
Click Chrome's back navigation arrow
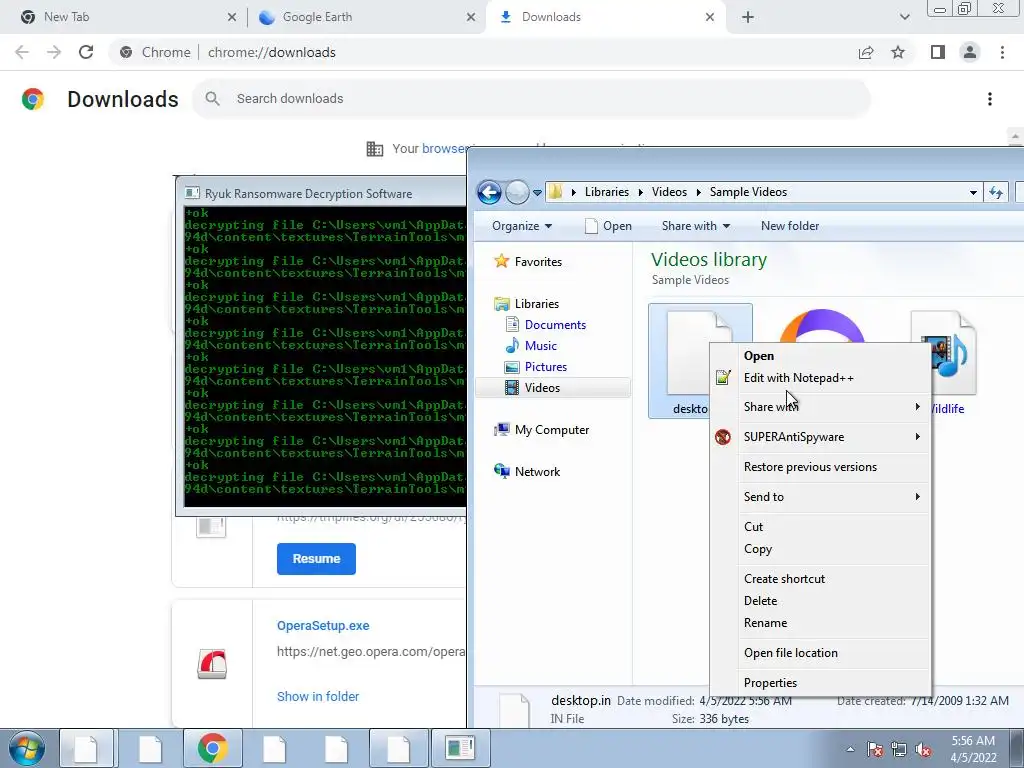tap(22, 52)
